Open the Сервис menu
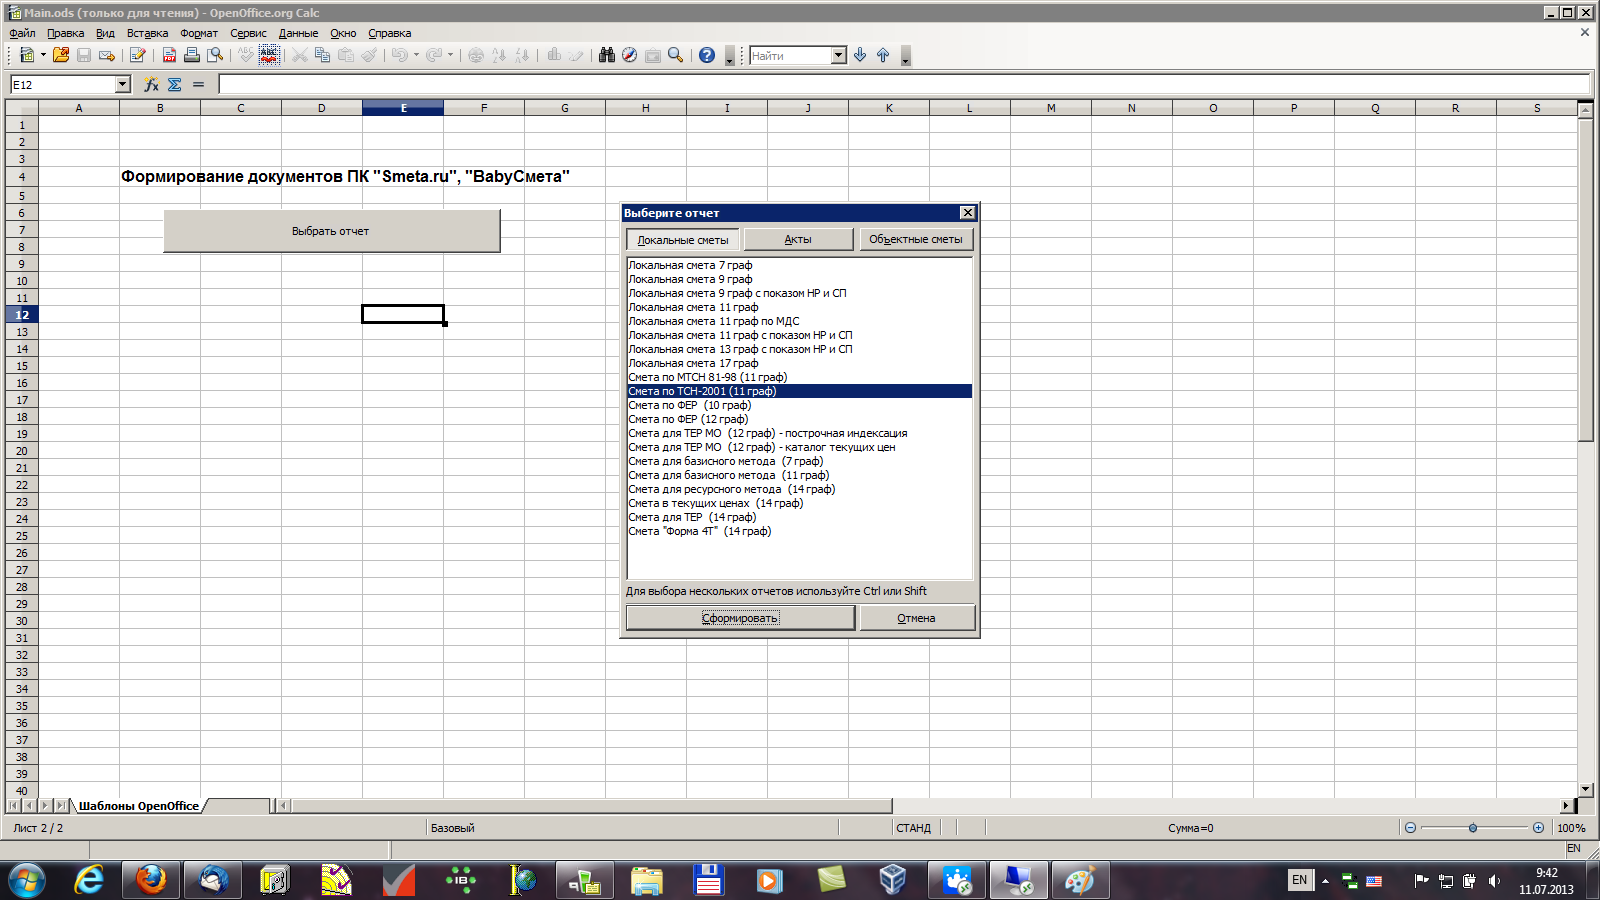The height and width of the screenshot is (900, 1600). click(x=248, y=33)
